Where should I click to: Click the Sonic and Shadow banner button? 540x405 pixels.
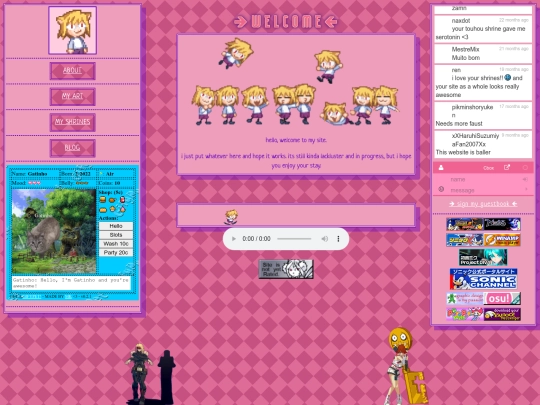click(465, 224)
